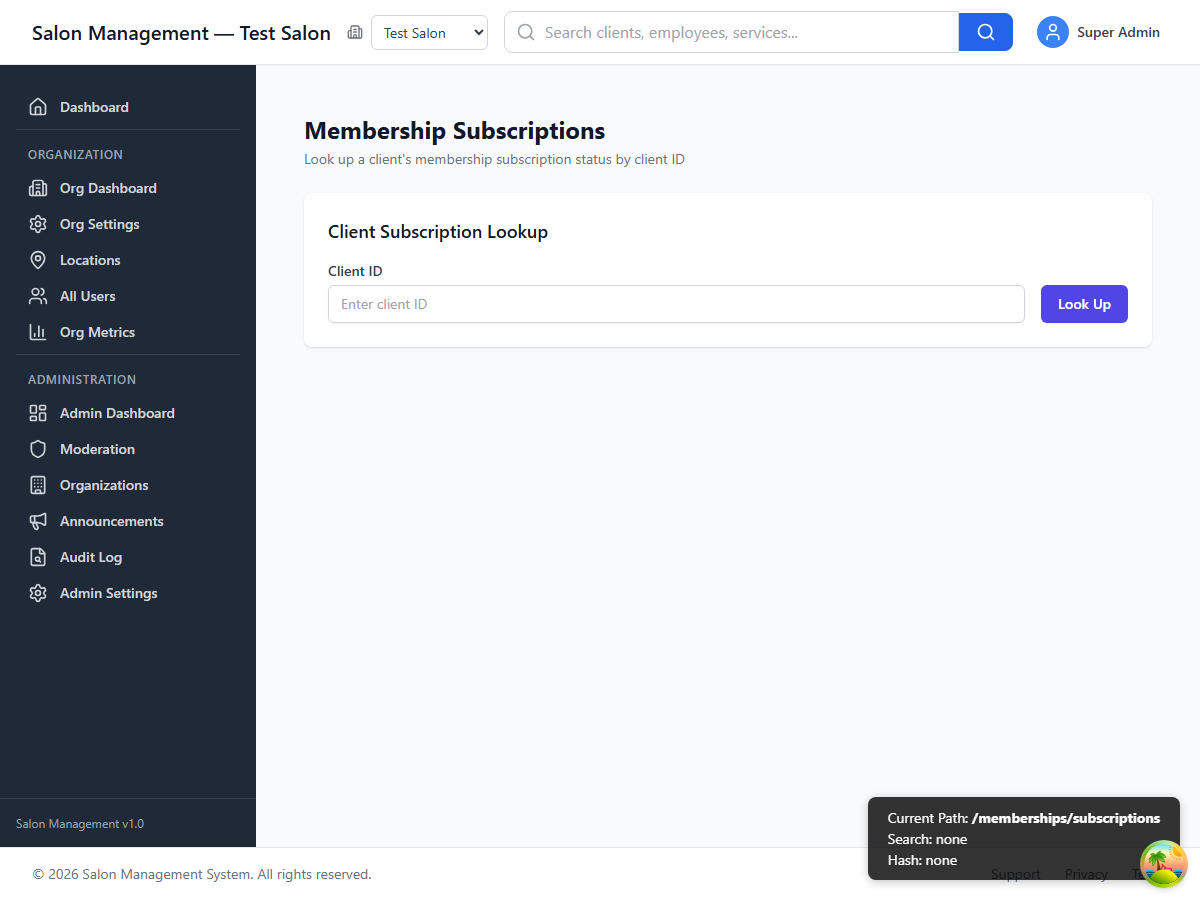Image resolution: width=1200 pixels, height=900 pixels.
Task: Click the Enter client ID input field
Action: coord(676,304)
